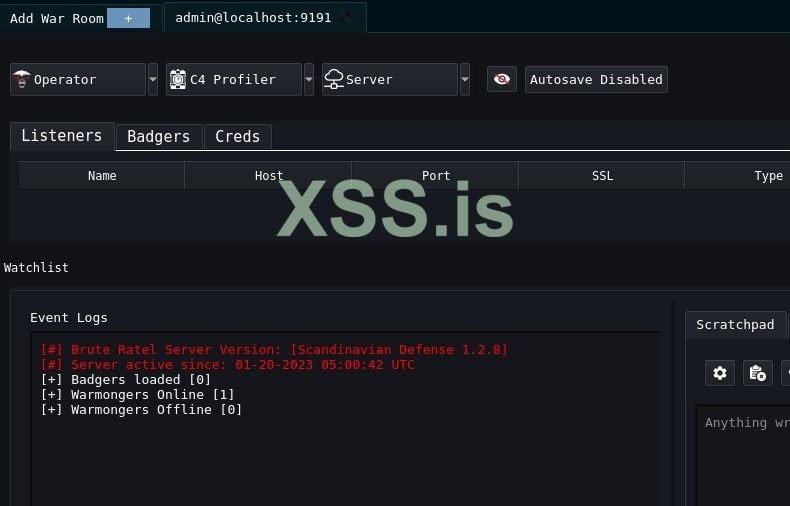Click the Server cloud icon
This screenshot has width=790, height=506.
coord(334,79)
